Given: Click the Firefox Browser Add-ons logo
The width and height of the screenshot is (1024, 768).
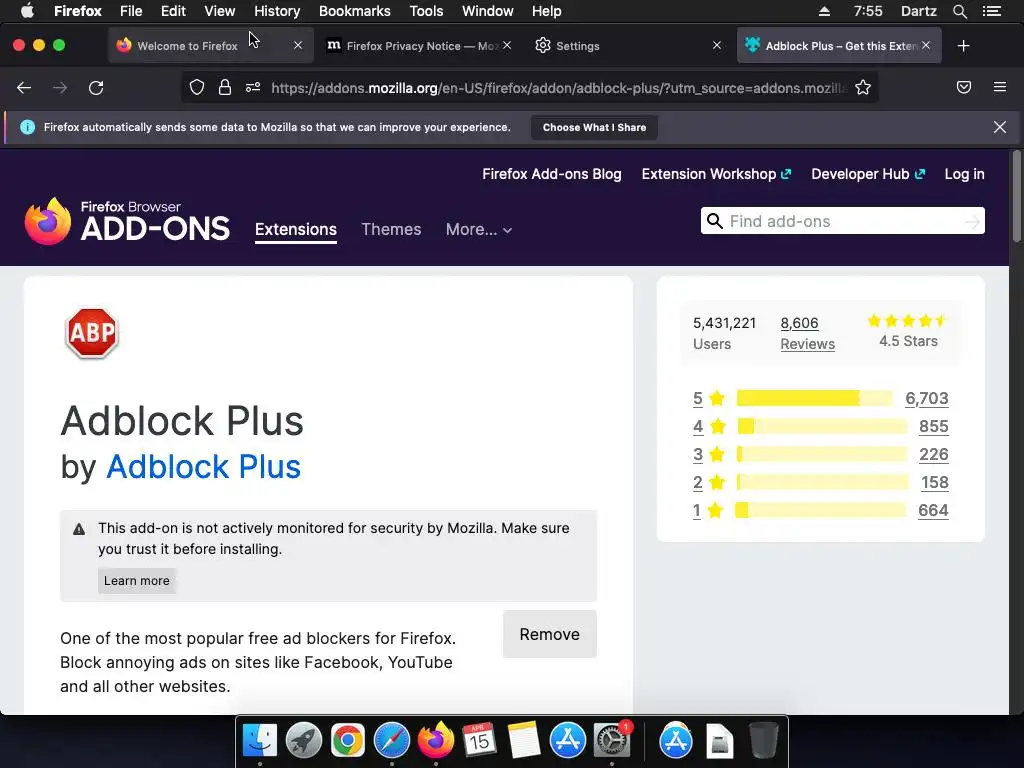Looking at the screenshot, I should coord(127,221).
